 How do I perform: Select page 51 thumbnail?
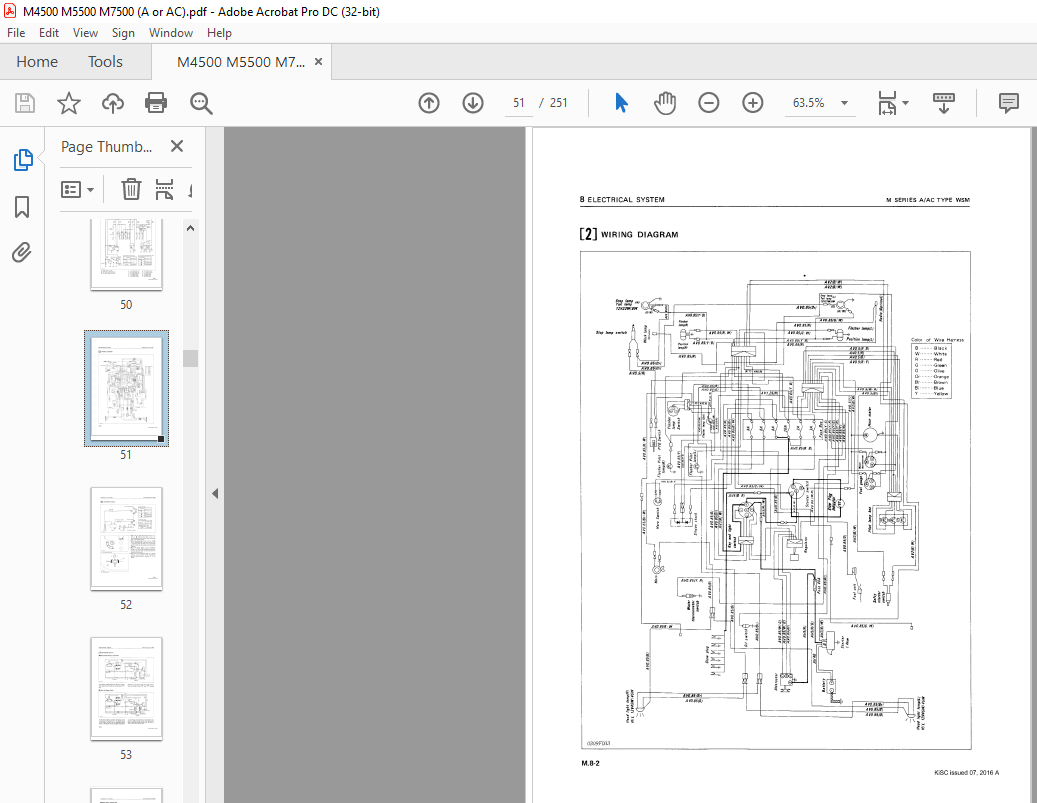[x=126, y=388]
